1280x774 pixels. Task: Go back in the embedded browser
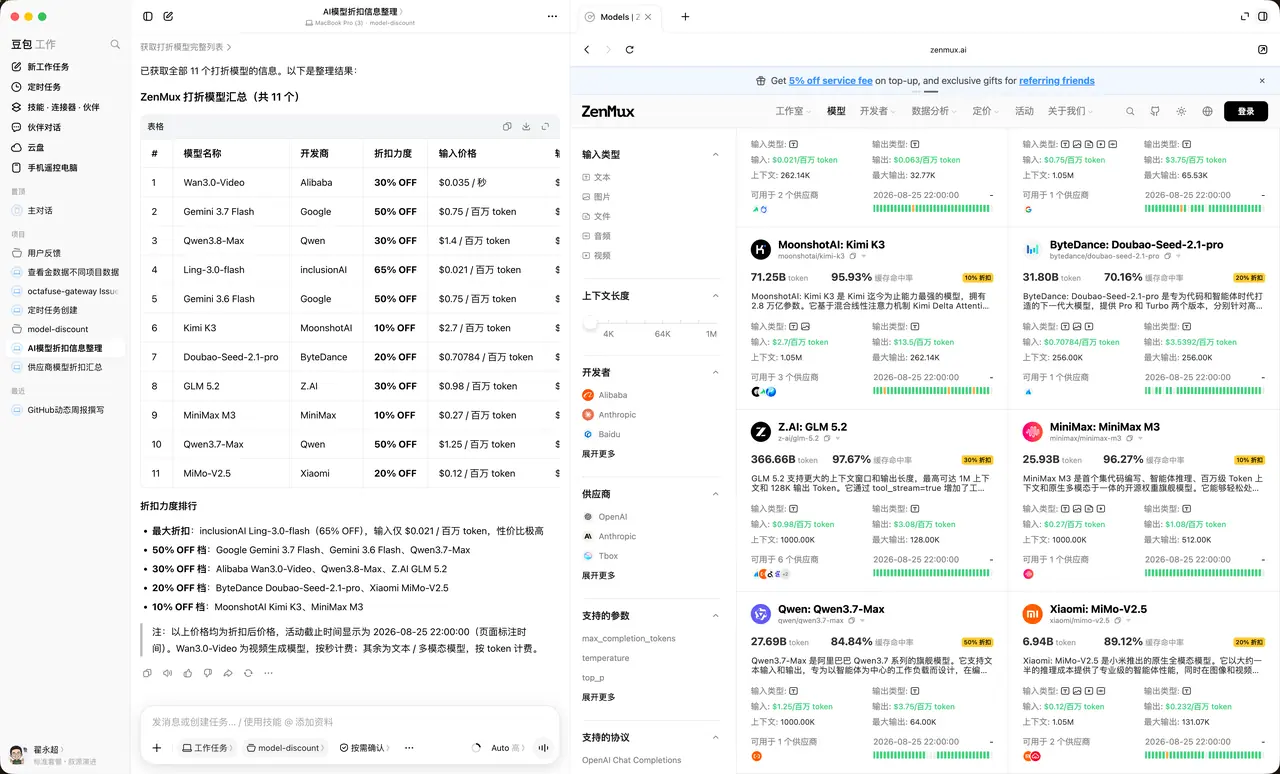587,49
